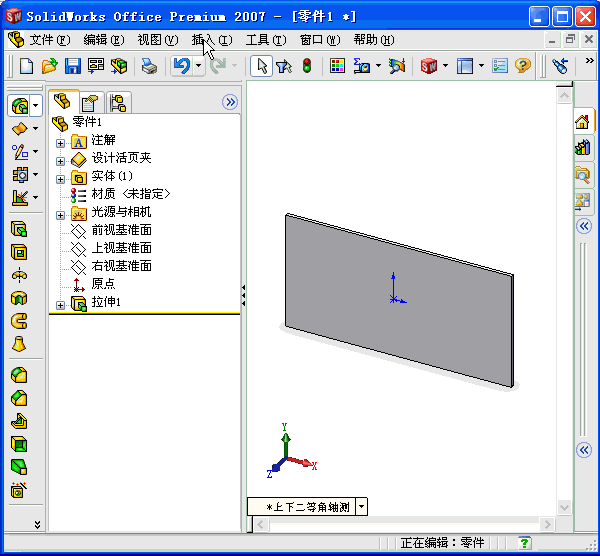Click the New document icon
Image resolution: width=600 pixels, height=556 pixels.
26,66
